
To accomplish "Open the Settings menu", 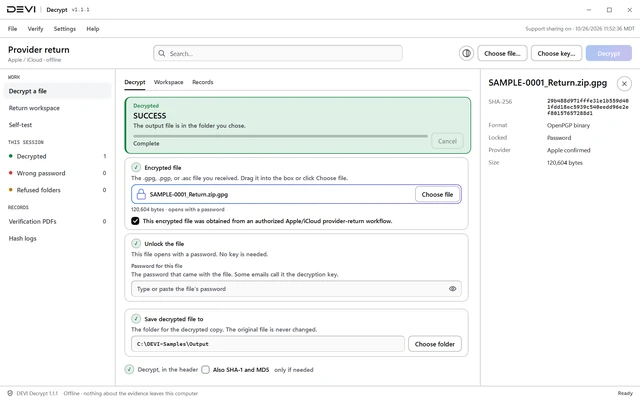I will pos(64,29).
